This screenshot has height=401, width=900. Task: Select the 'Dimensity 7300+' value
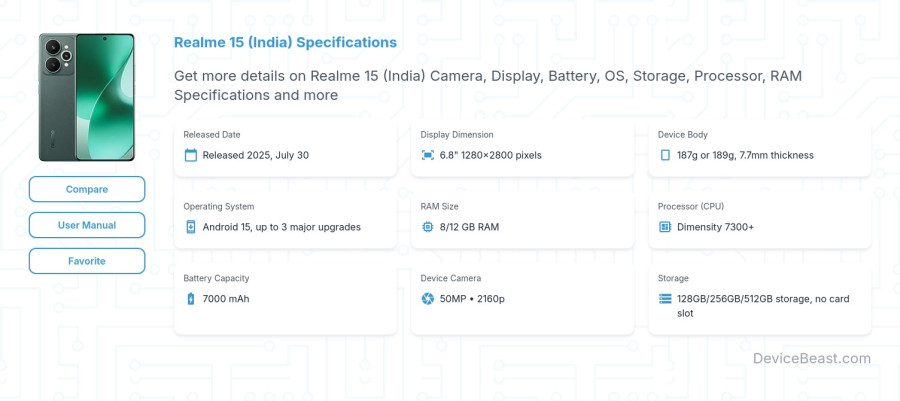(715, 227)
